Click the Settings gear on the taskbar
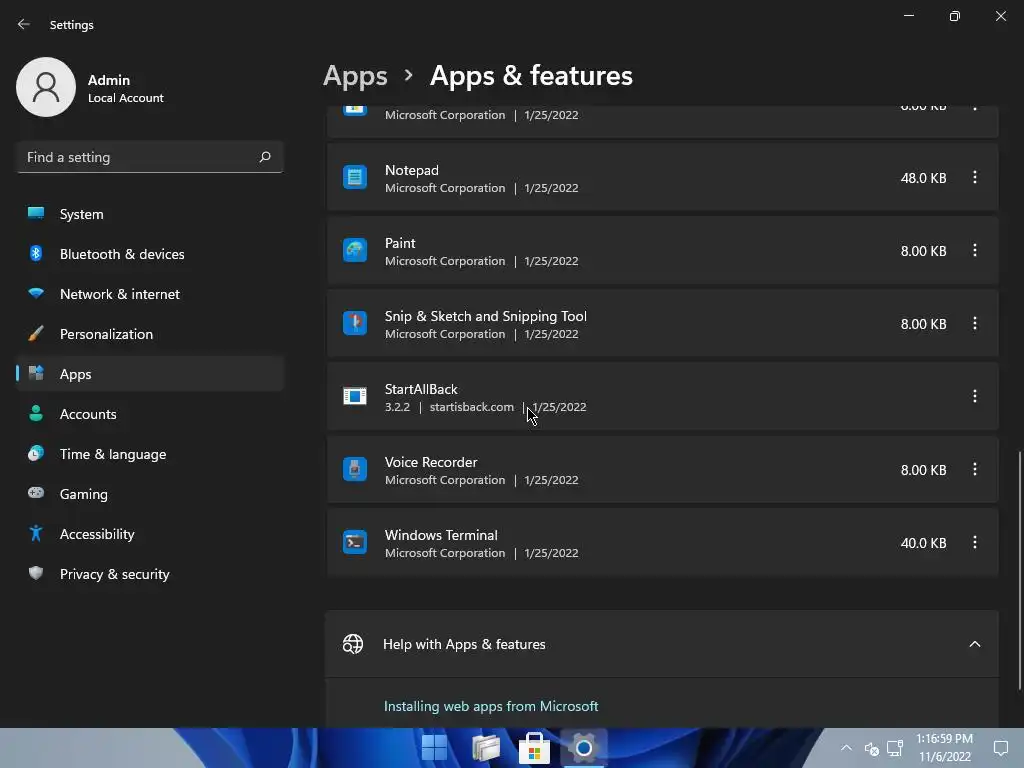This screenshot has height=768, width=1024. pos(584,748)
